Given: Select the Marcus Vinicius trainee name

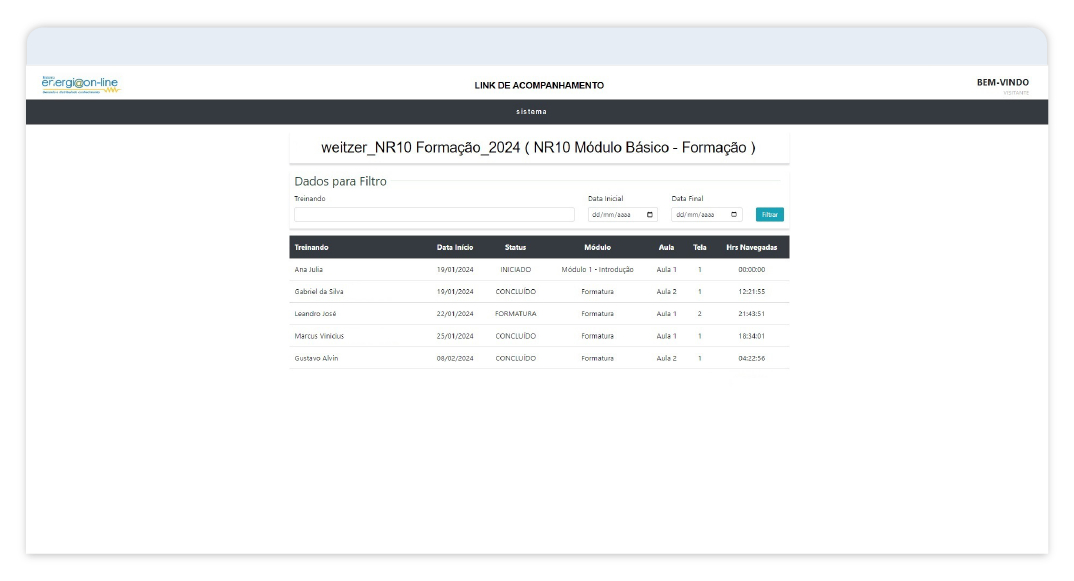Looking at the screenshot, I should [319, 336].
